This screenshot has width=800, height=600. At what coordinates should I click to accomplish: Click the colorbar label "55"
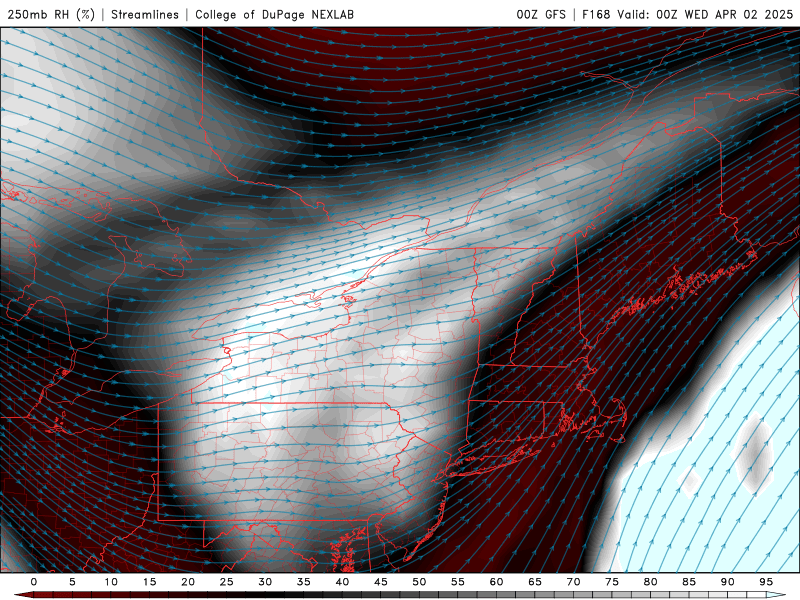click(x=458, y=582)
